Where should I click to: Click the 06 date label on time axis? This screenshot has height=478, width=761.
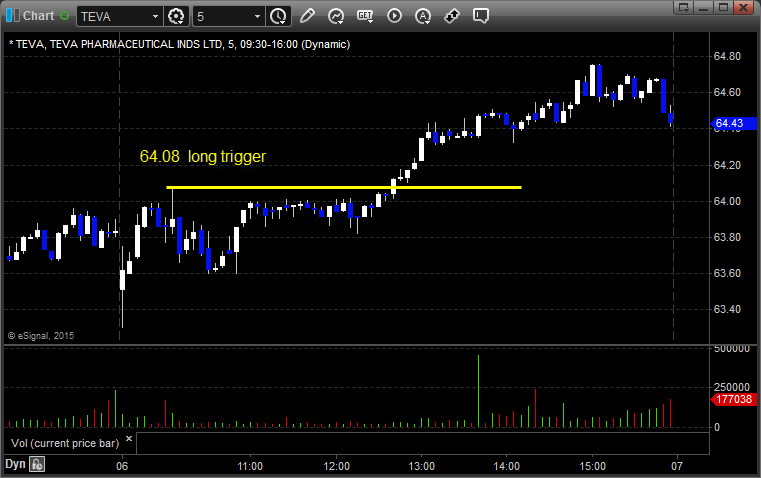coord(122,466)
